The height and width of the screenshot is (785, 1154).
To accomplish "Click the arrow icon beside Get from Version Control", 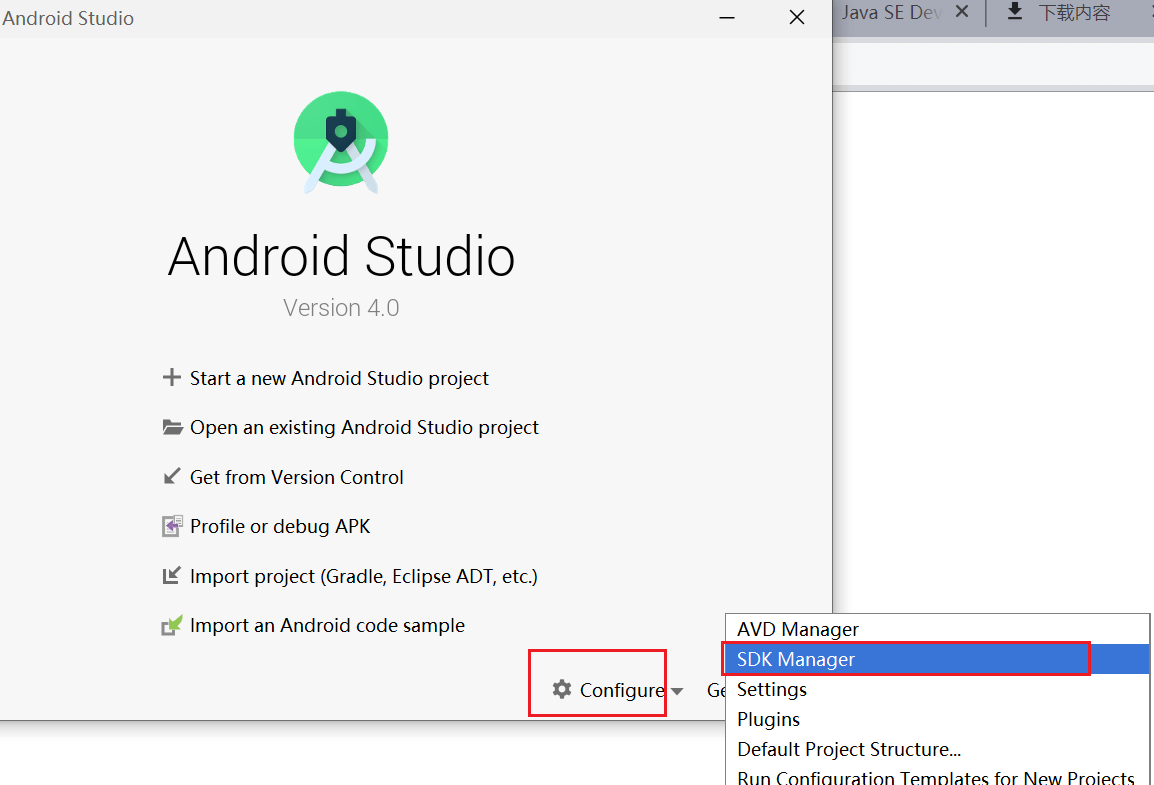I will (171, 477).
